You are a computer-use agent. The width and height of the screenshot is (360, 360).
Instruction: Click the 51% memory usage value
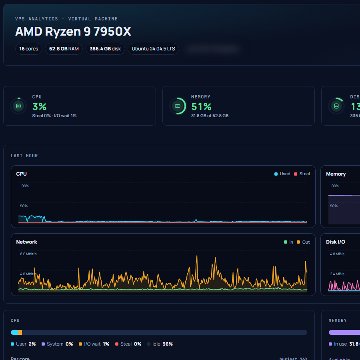[x=201, y=107]
